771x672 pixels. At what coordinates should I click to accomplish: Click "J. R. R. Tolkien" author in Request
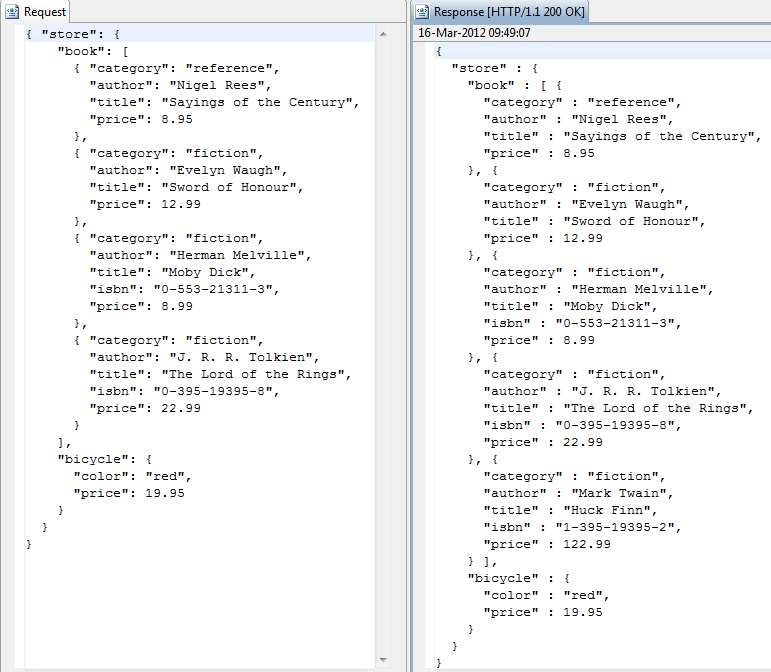click(x=204, y=357)
